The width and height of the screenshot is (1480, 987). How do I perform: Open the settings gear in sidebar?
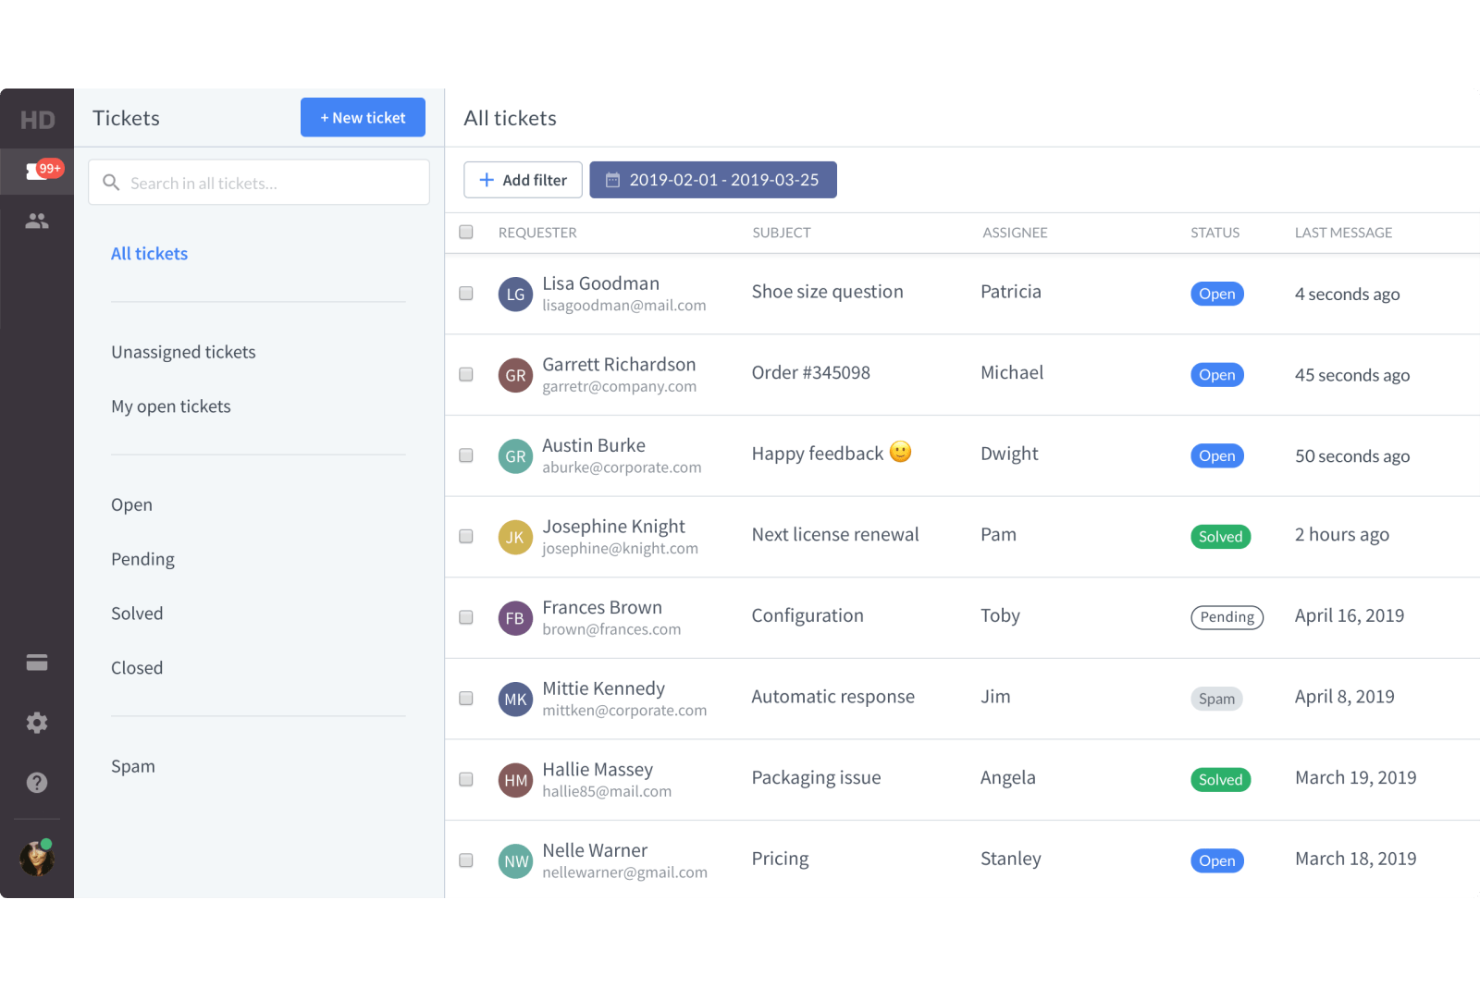(37, 722)
